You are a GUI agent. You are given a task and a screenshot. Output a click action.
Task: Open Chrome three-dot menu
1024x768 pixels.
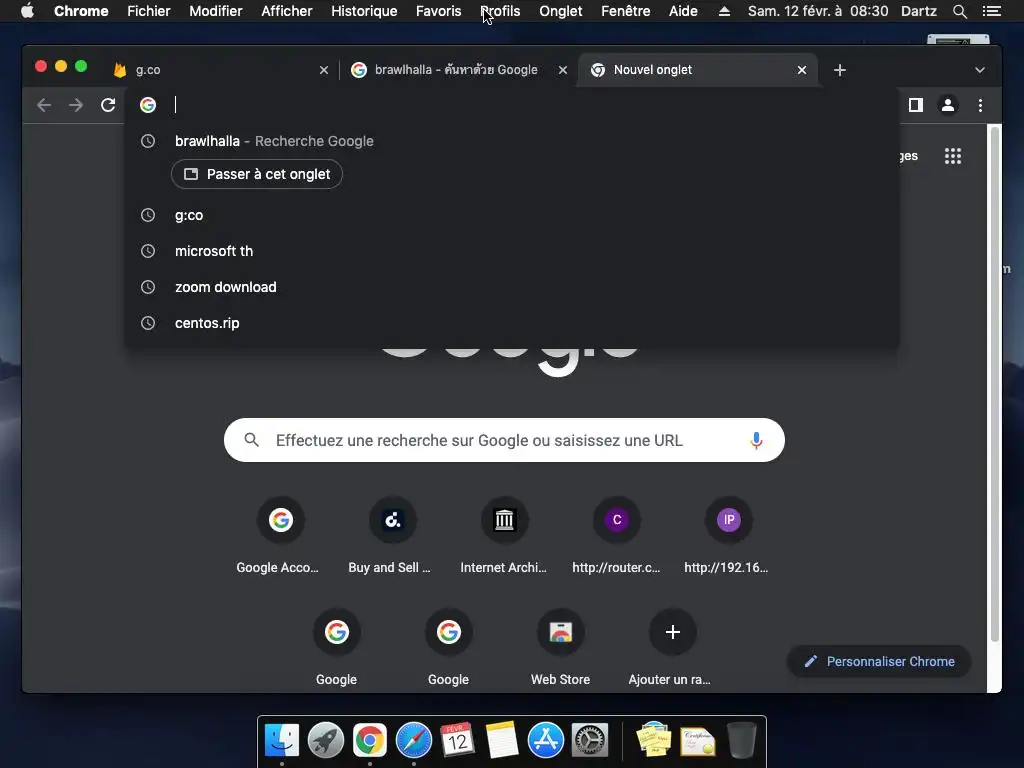tap(980, 105)
